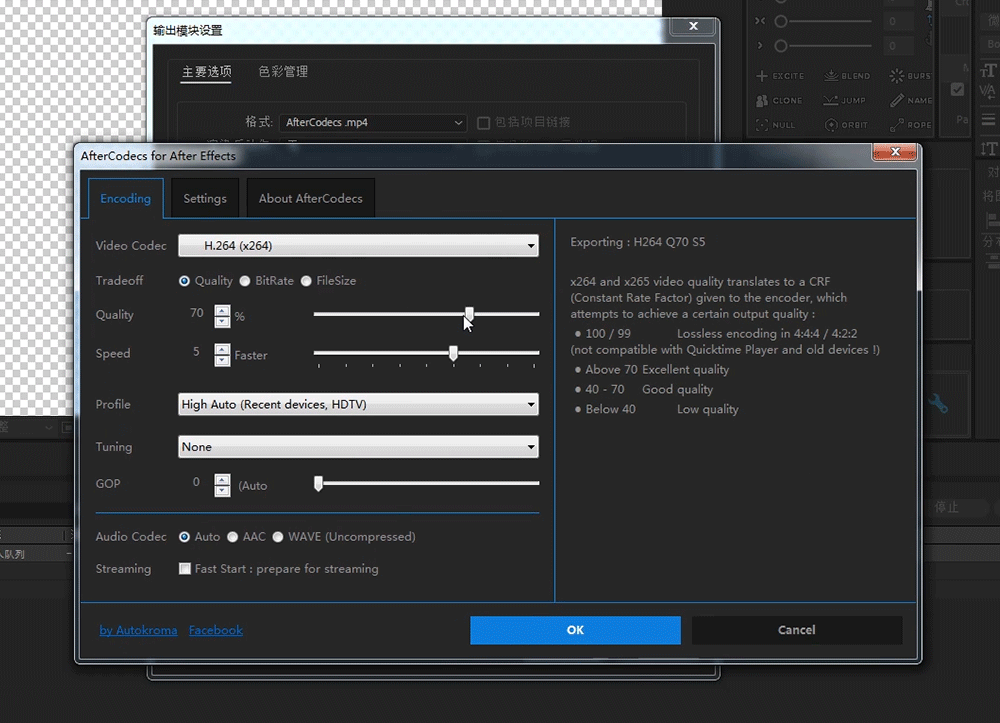Open the Facebook link
This screenshot has width=1000, height=723.
click(216, 631)
